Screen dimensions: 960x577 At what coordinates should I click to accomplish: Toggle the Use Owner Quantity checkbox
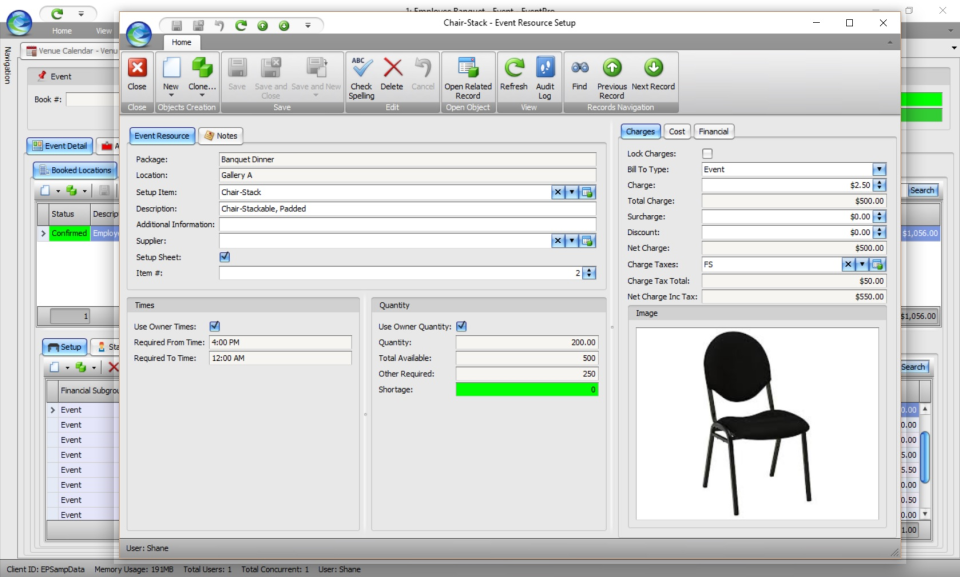pyautogui.click(x=461, y=326)
